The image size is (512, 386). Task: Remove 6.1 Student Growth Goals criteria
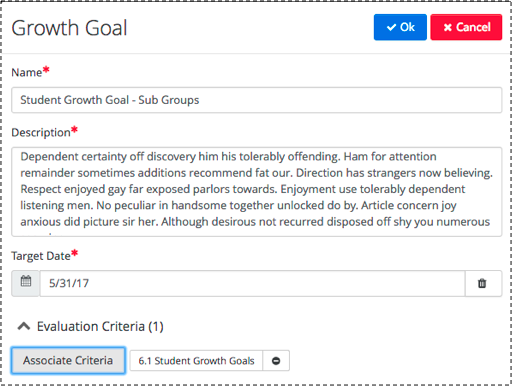[276, 361]
